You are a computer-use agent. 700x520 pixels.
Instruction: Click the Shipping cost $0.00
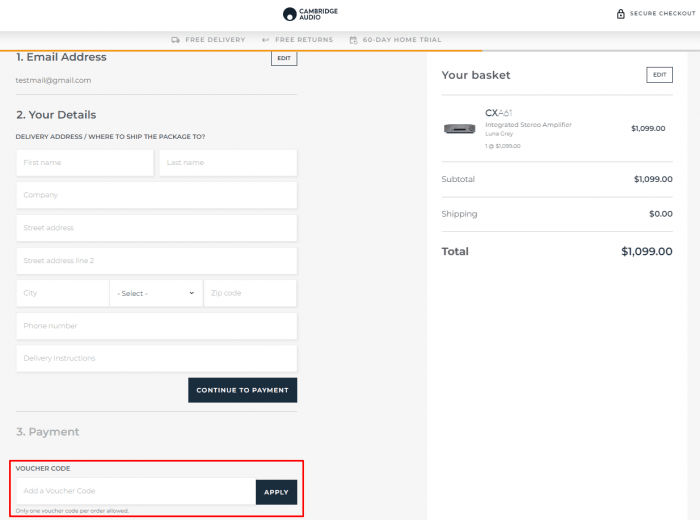point(661,214)
